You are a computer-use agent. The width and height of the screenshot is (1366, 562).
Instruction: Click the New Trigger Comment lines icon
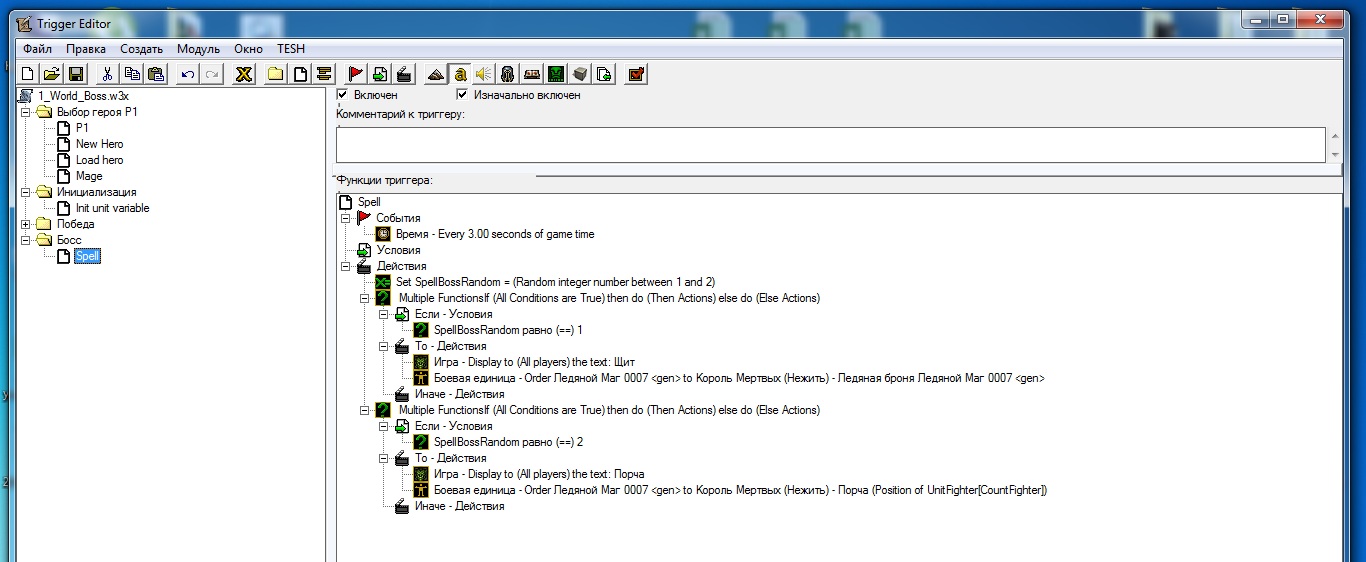tap(323, 73)
